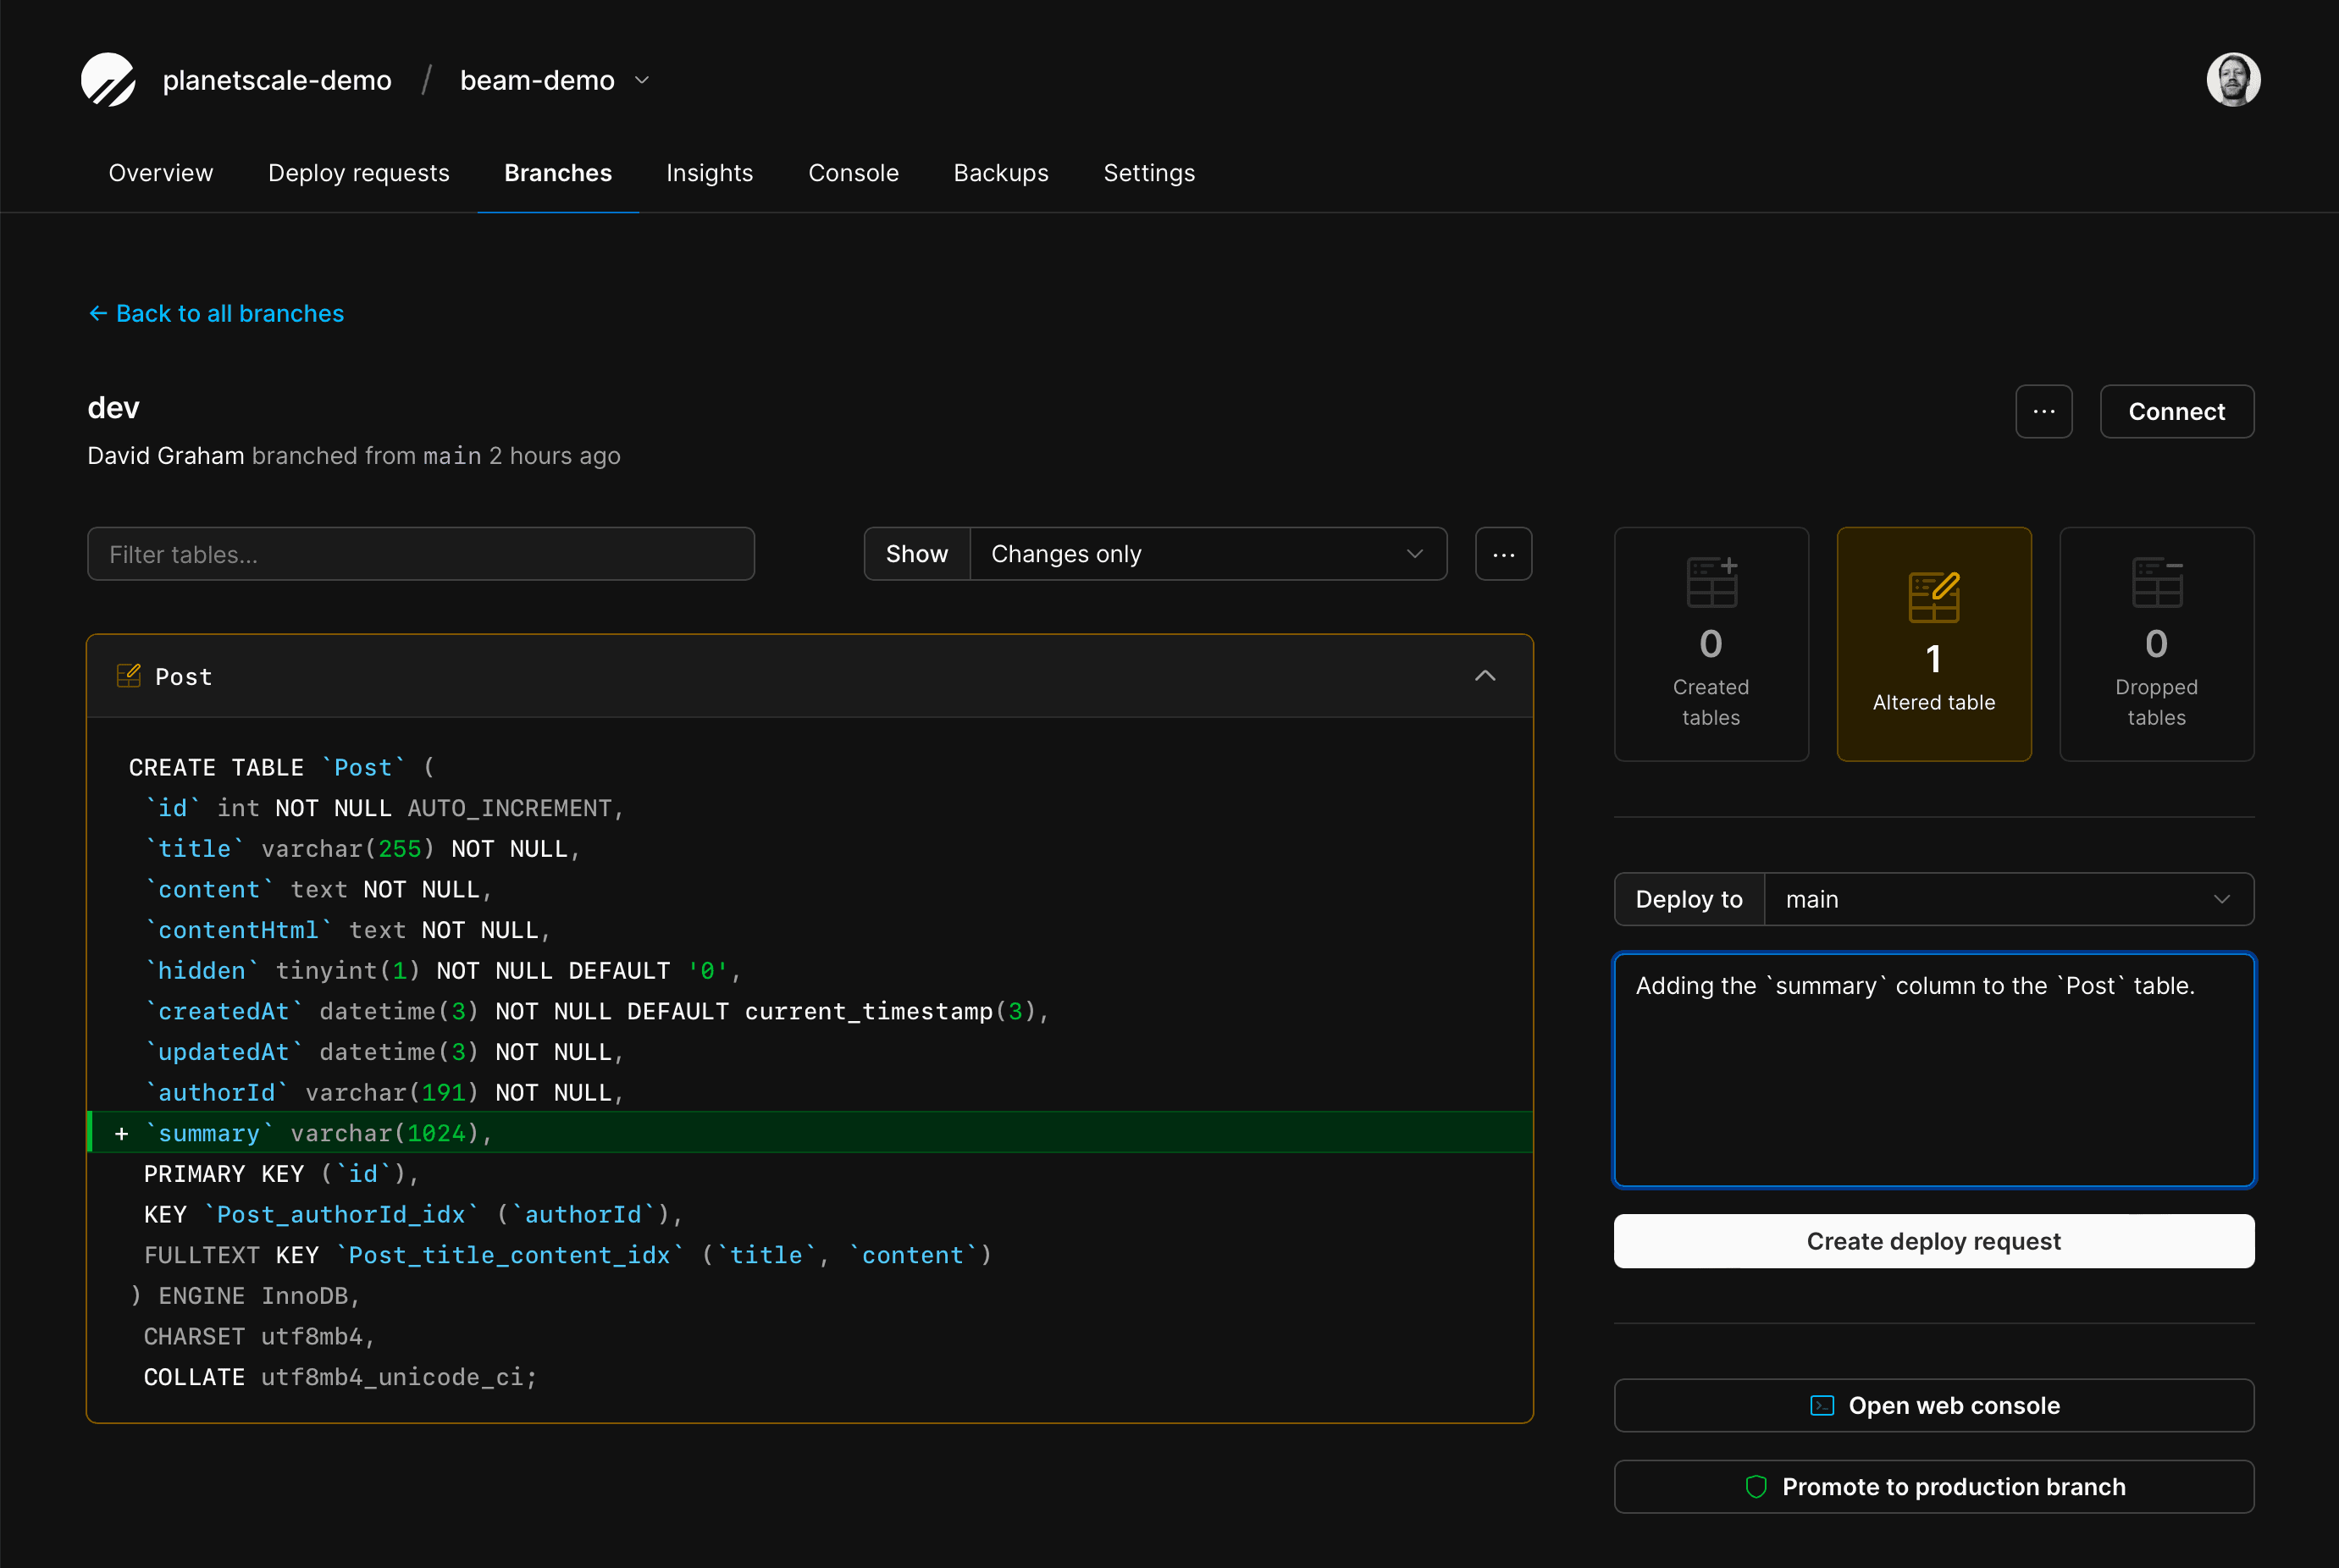2339x1568 pixels.
Task: Click the `content` text NOT NULL line
Action: pos(318,890)
